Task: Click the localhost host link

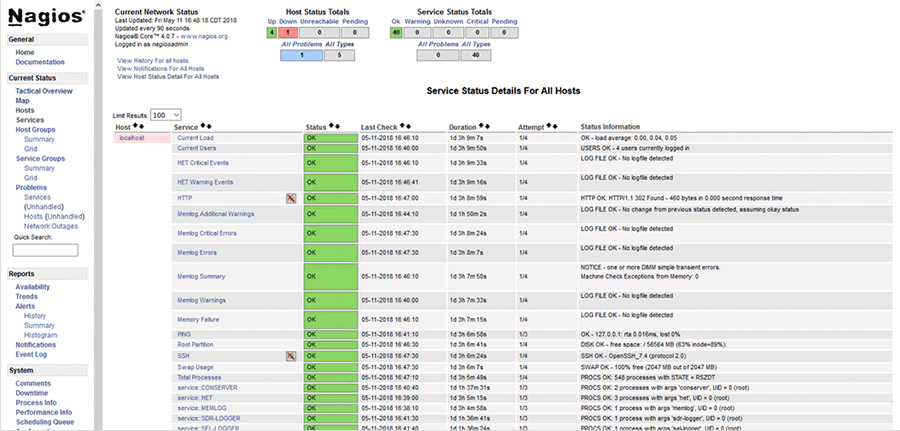Action: 132,138
